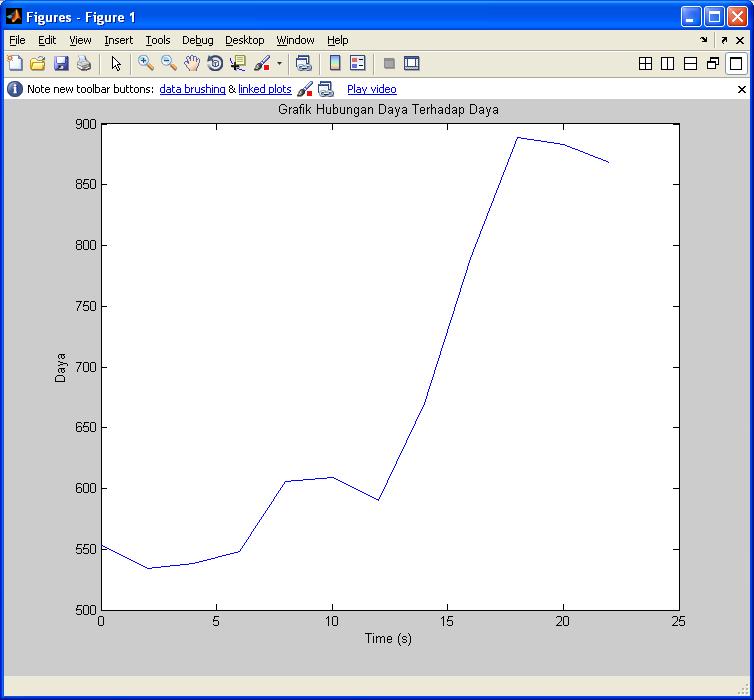Image resolution: width=754 pixels, height=700 pixels.
Task: Open the Tools menu
Action: [158, 40]
